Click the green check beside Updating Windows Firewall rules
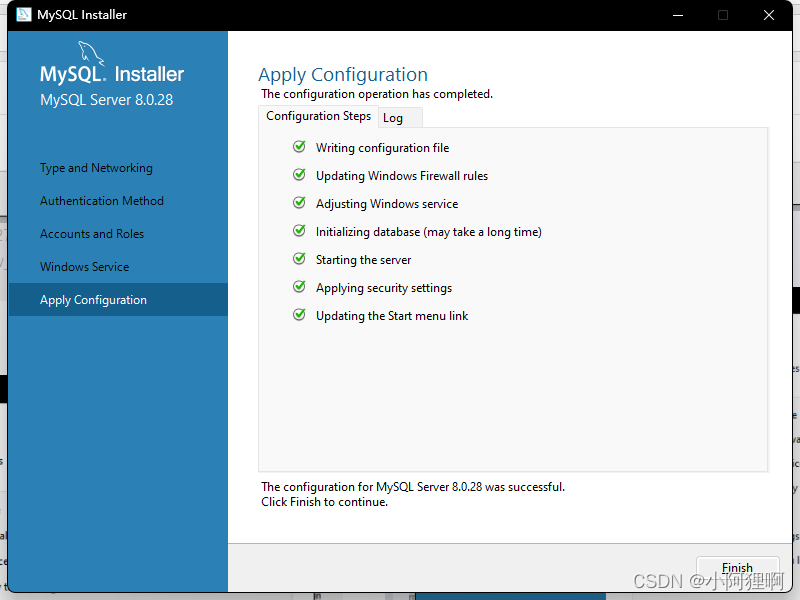800x600 pixels. pos(299,175)
